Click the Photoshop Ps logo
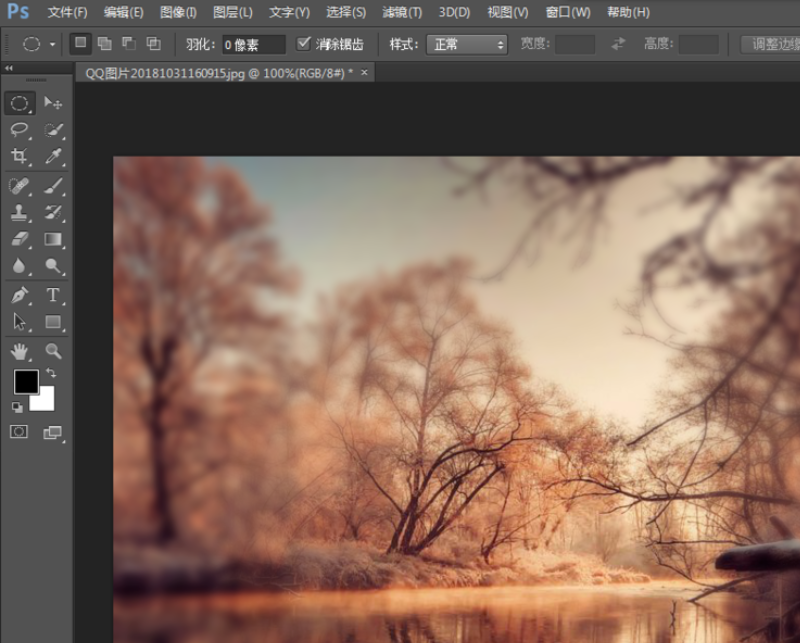This screenshot has height=643, width=800. click(18, 11)
